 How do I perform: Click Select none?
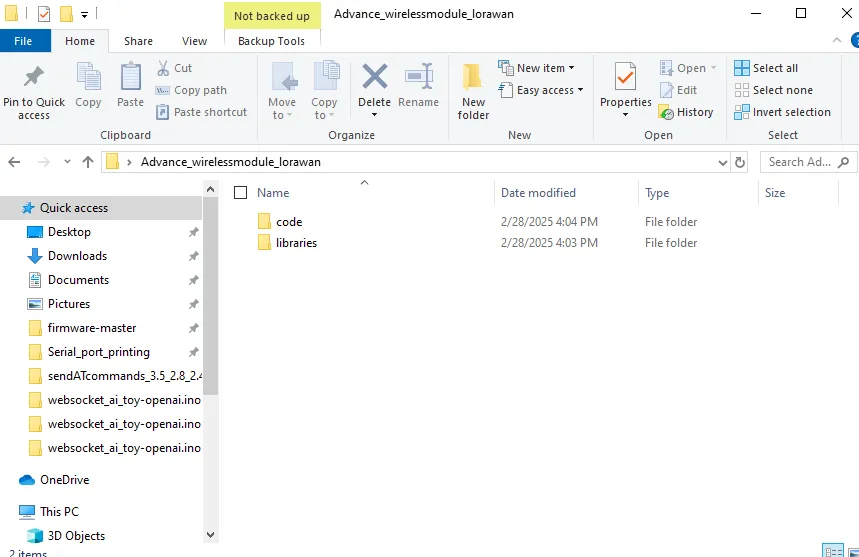tap(774, 90)
